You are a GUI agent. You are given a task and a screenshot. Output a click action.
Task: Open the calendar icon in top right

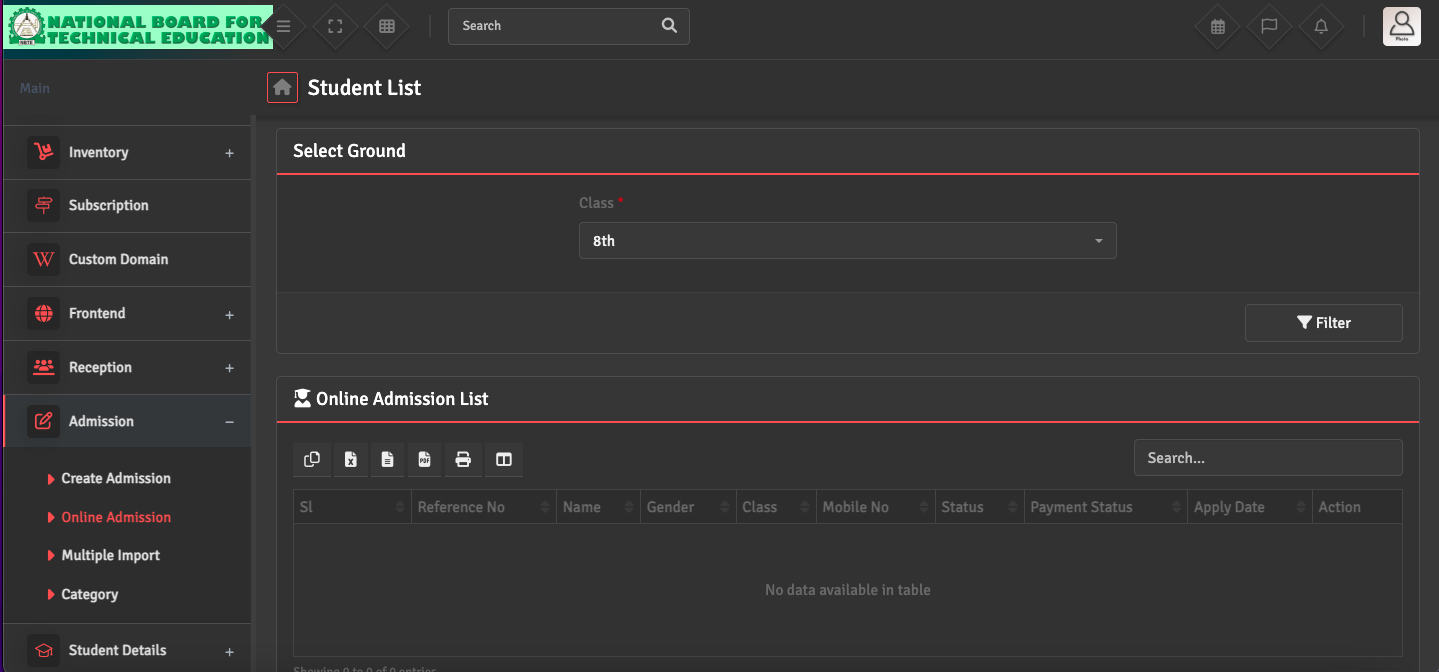[x=1217, y=27]
